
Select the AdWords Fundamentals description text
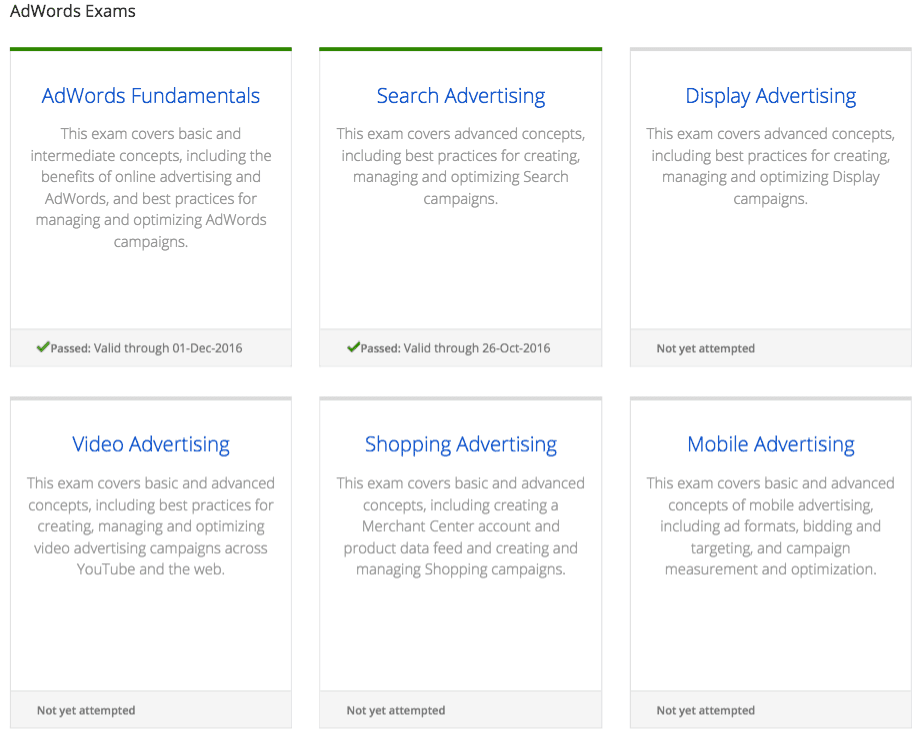tap(151, 188)
